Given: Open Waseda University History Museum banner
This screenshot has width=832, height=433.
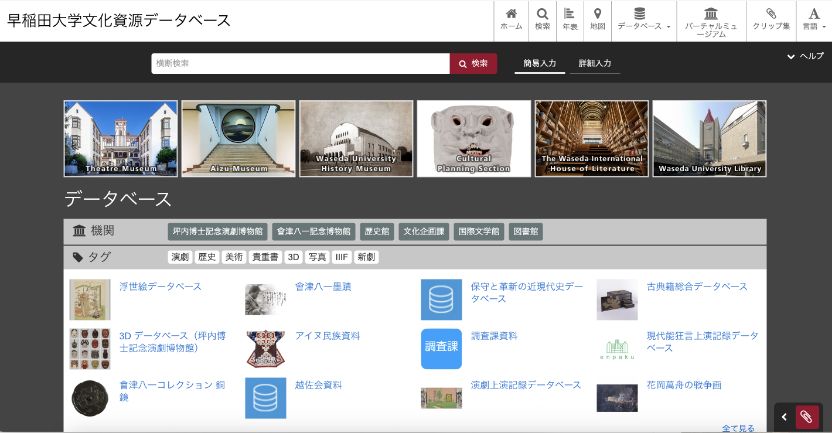Looking at the screenshot, I should pyautogui.click(x=357, y=138).
